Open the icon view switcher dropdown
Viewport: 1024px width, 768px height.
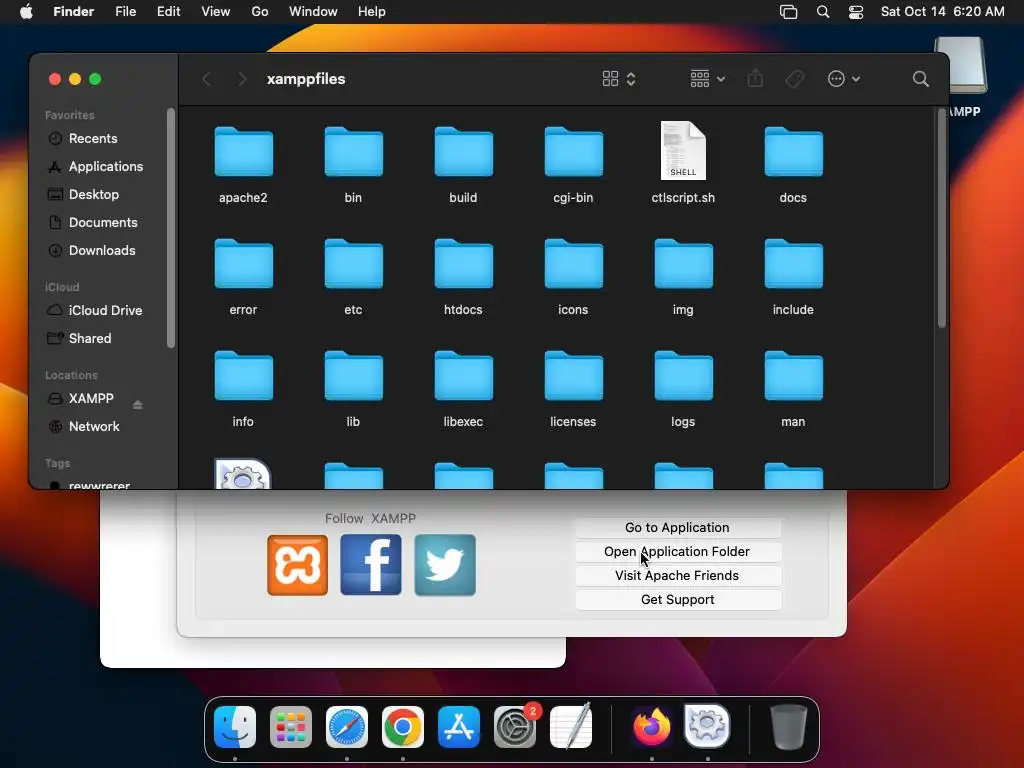(x=618, y=79)
